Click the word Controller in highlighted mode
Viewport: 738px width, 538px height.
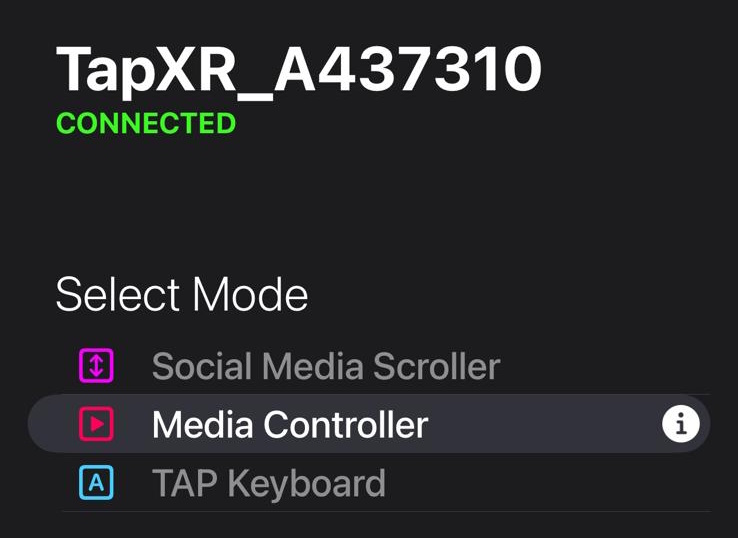click(345, 425)
